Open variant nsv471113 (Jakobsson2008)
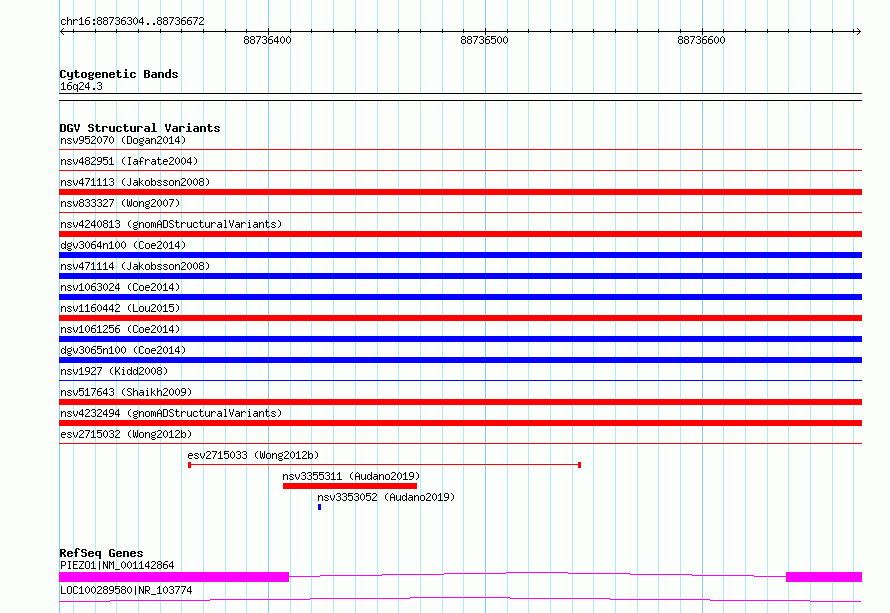This screenshot has width=890, height=613. tap(135, 182)
